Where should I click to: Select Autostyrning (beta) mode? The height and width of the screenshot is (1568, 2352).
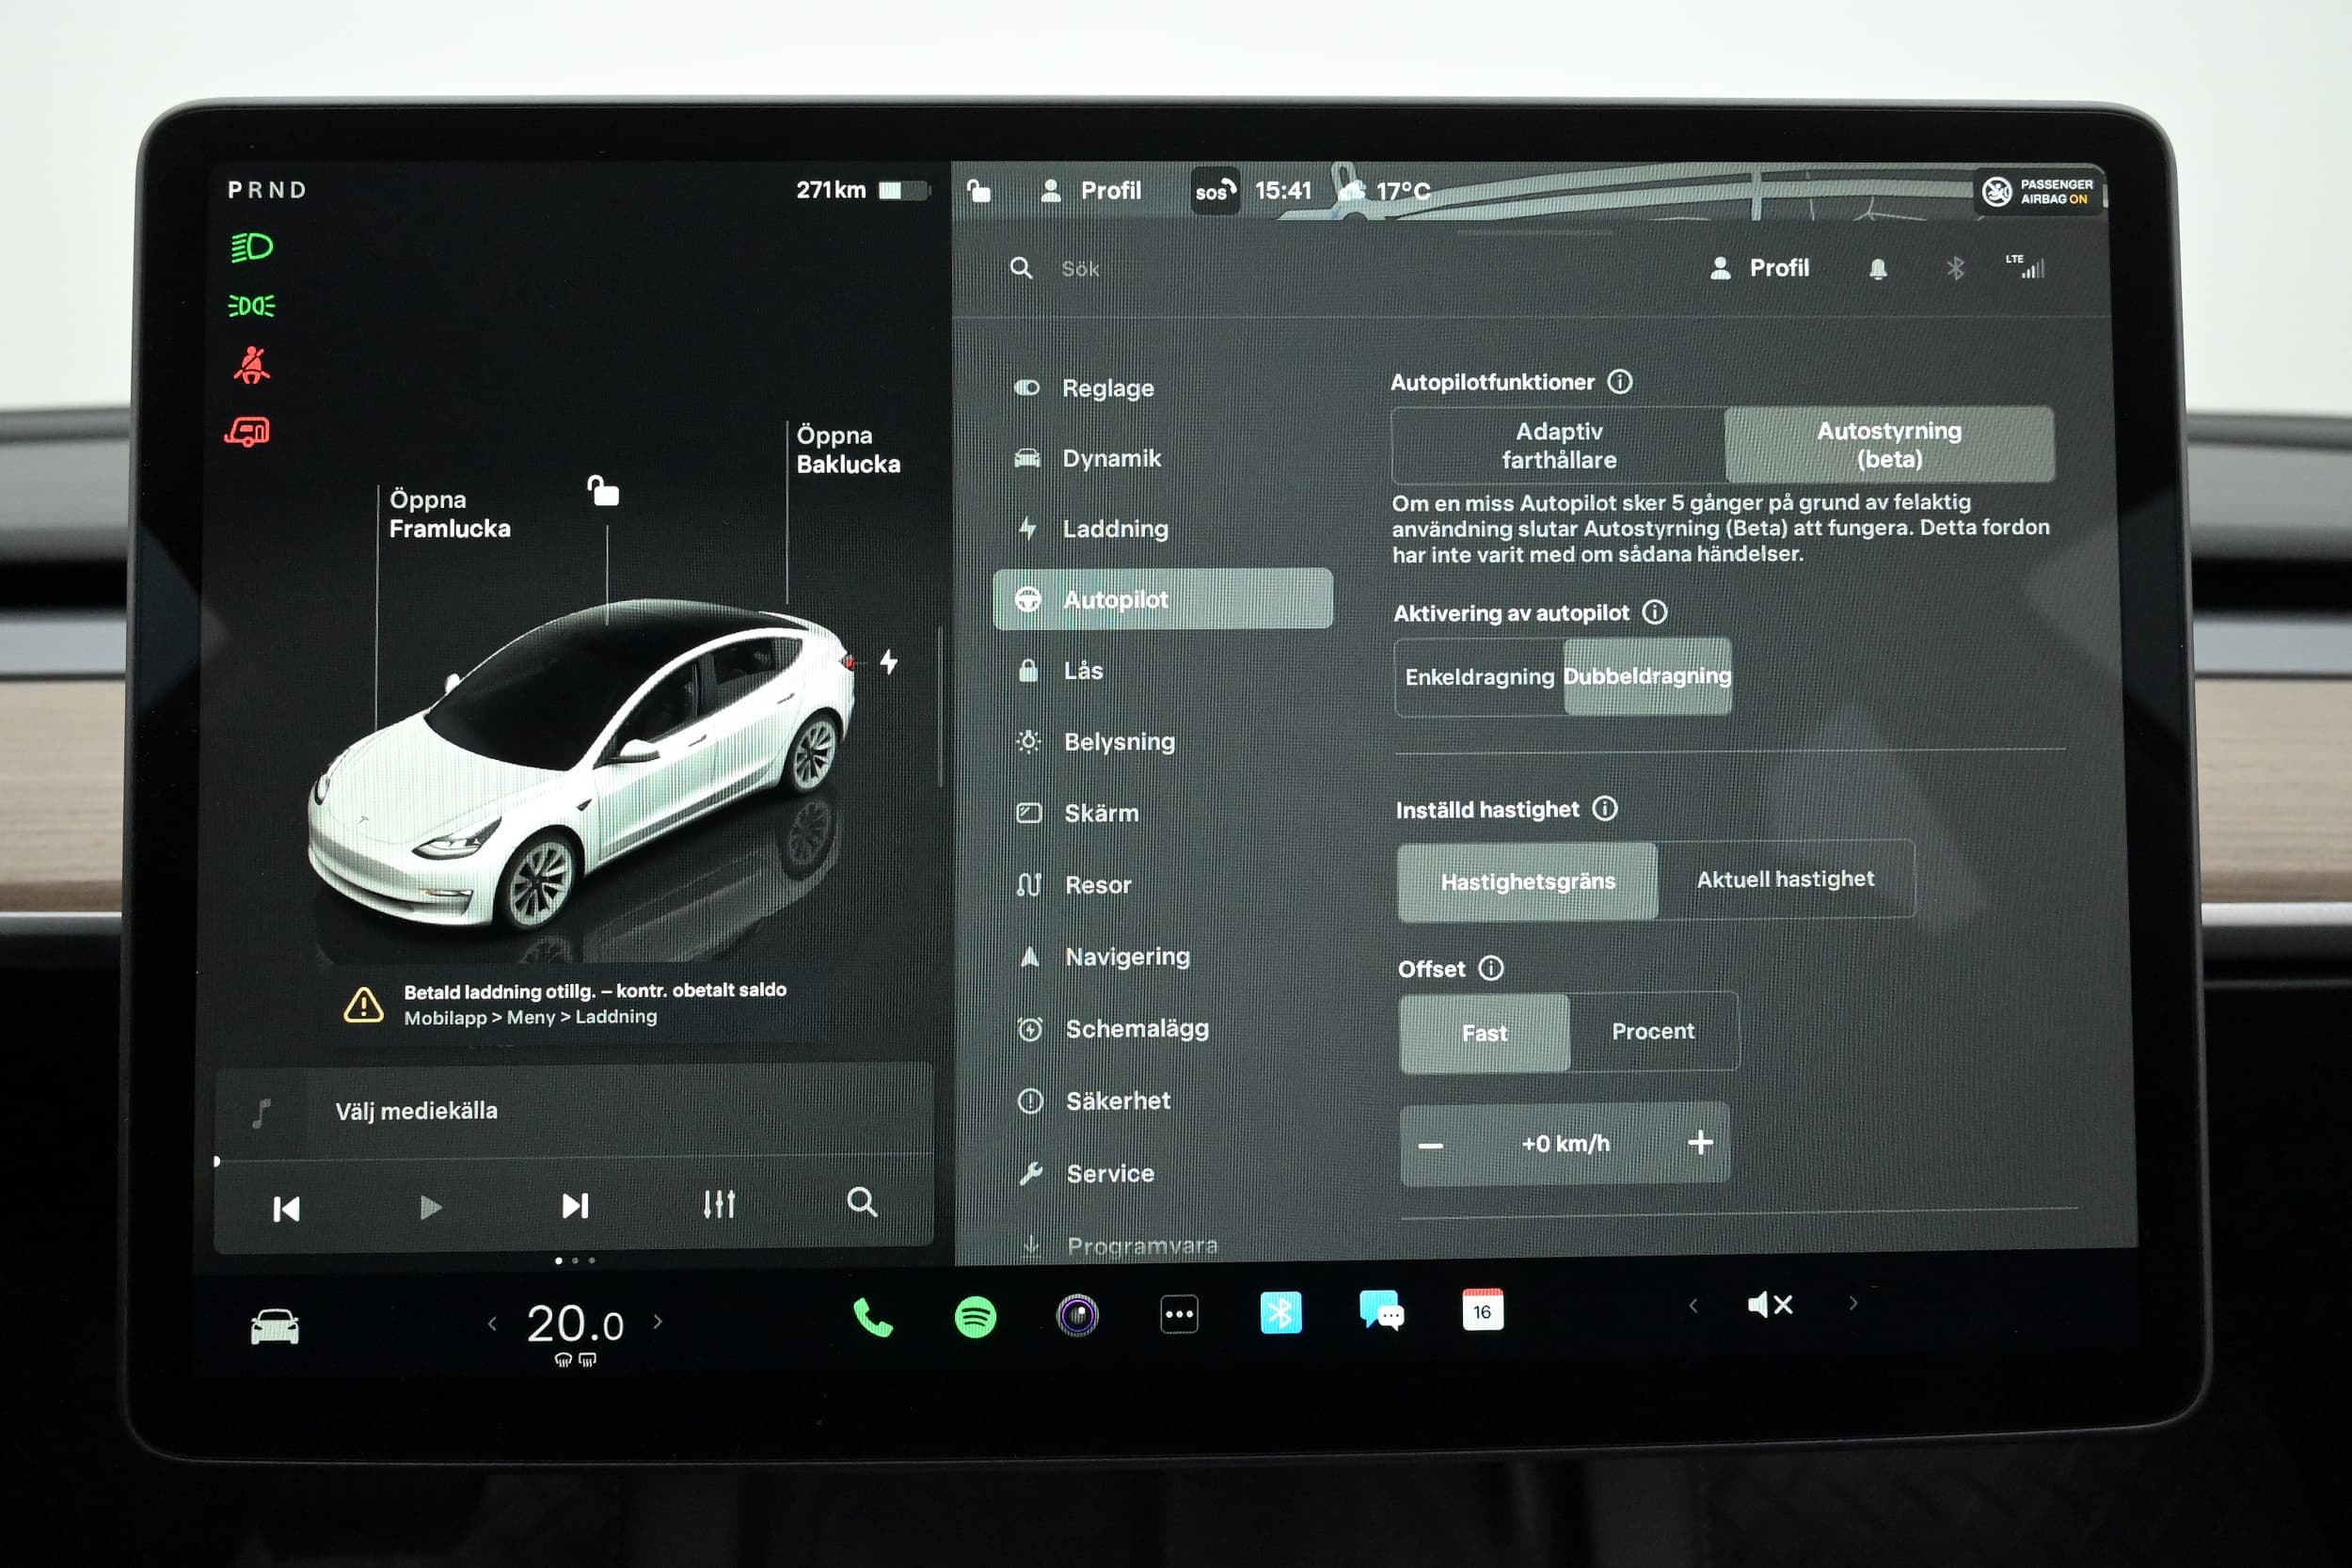pos(1889,444)
